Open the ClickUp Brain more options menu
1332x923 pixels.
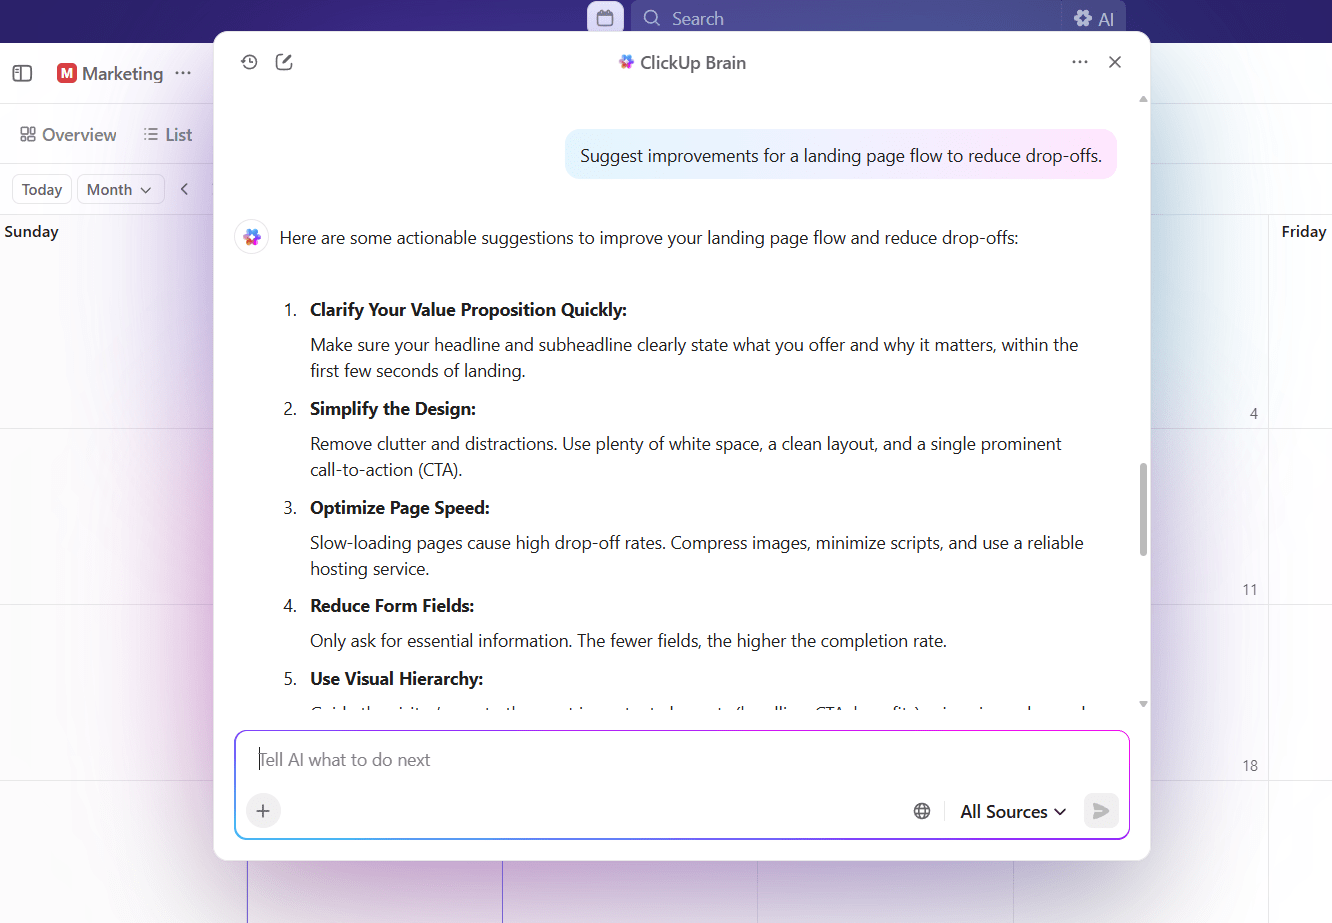(1080, 62)
